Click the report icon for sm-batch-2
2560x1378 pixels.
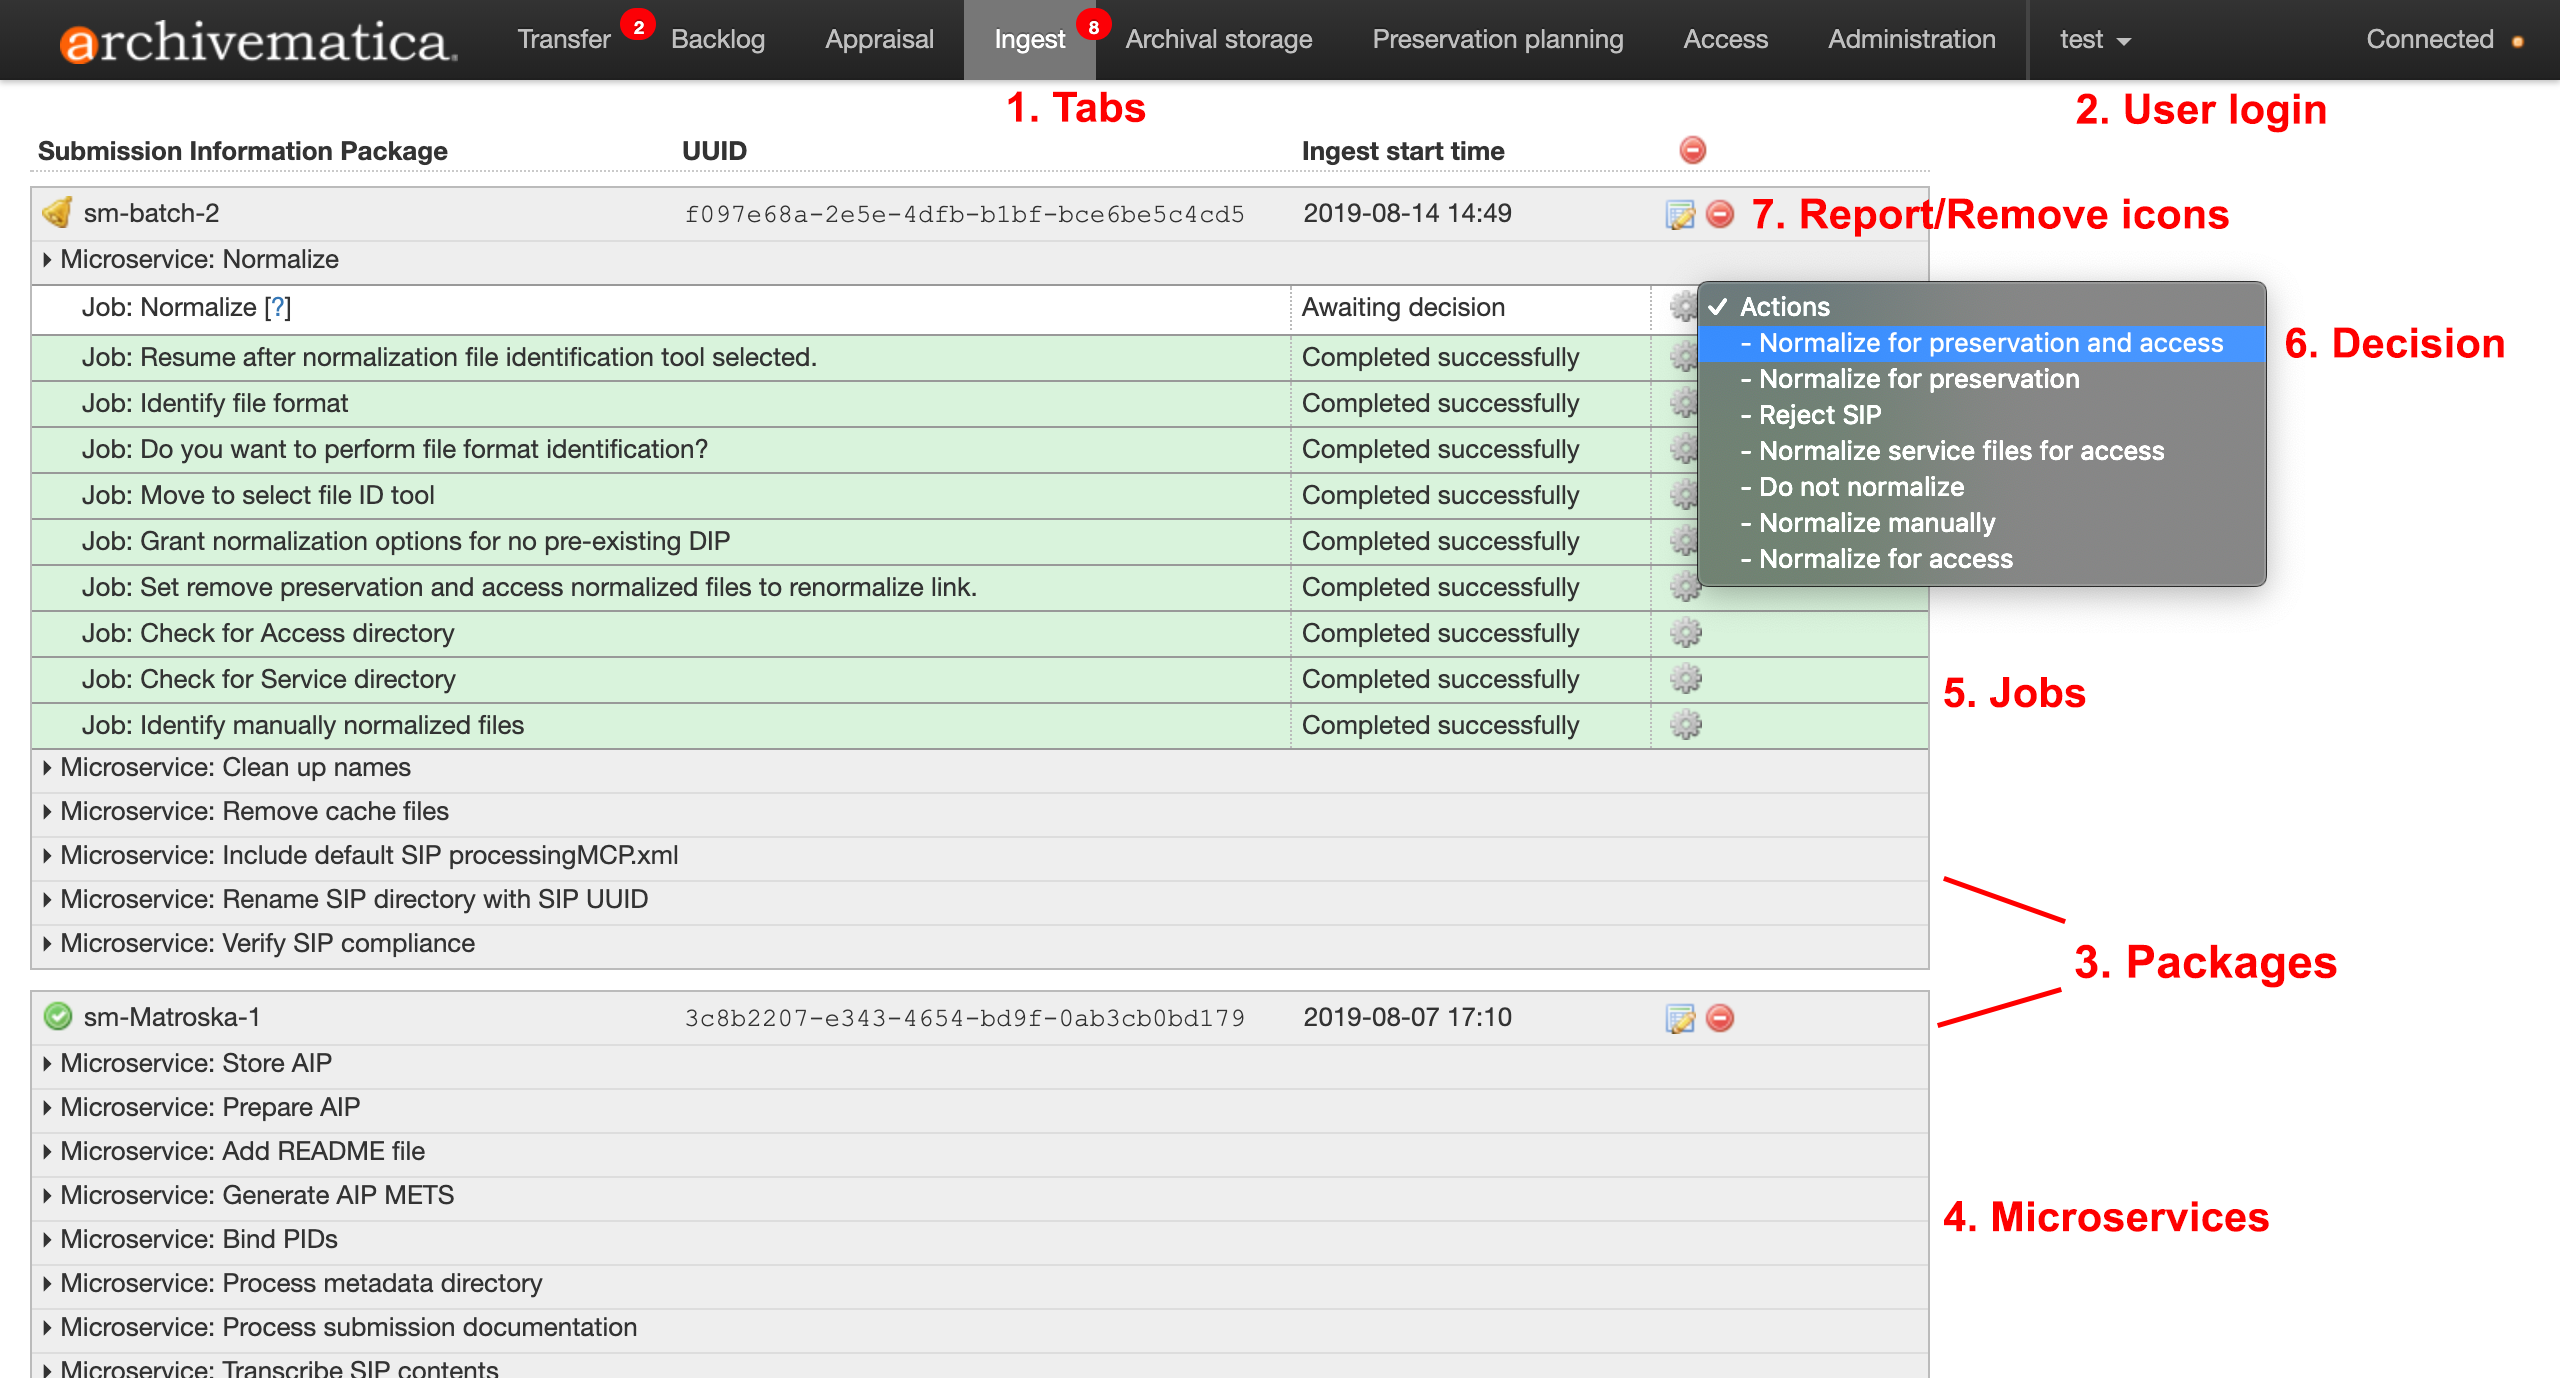point(1679,214)
